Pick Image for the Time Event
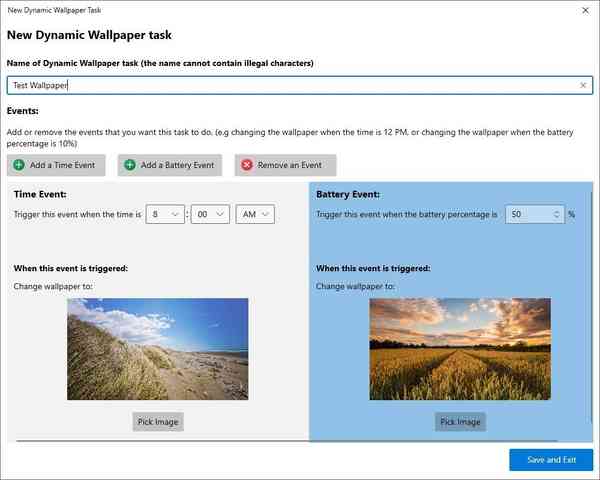Viewport: 600px width, 480px height. [x=158, y=422]
